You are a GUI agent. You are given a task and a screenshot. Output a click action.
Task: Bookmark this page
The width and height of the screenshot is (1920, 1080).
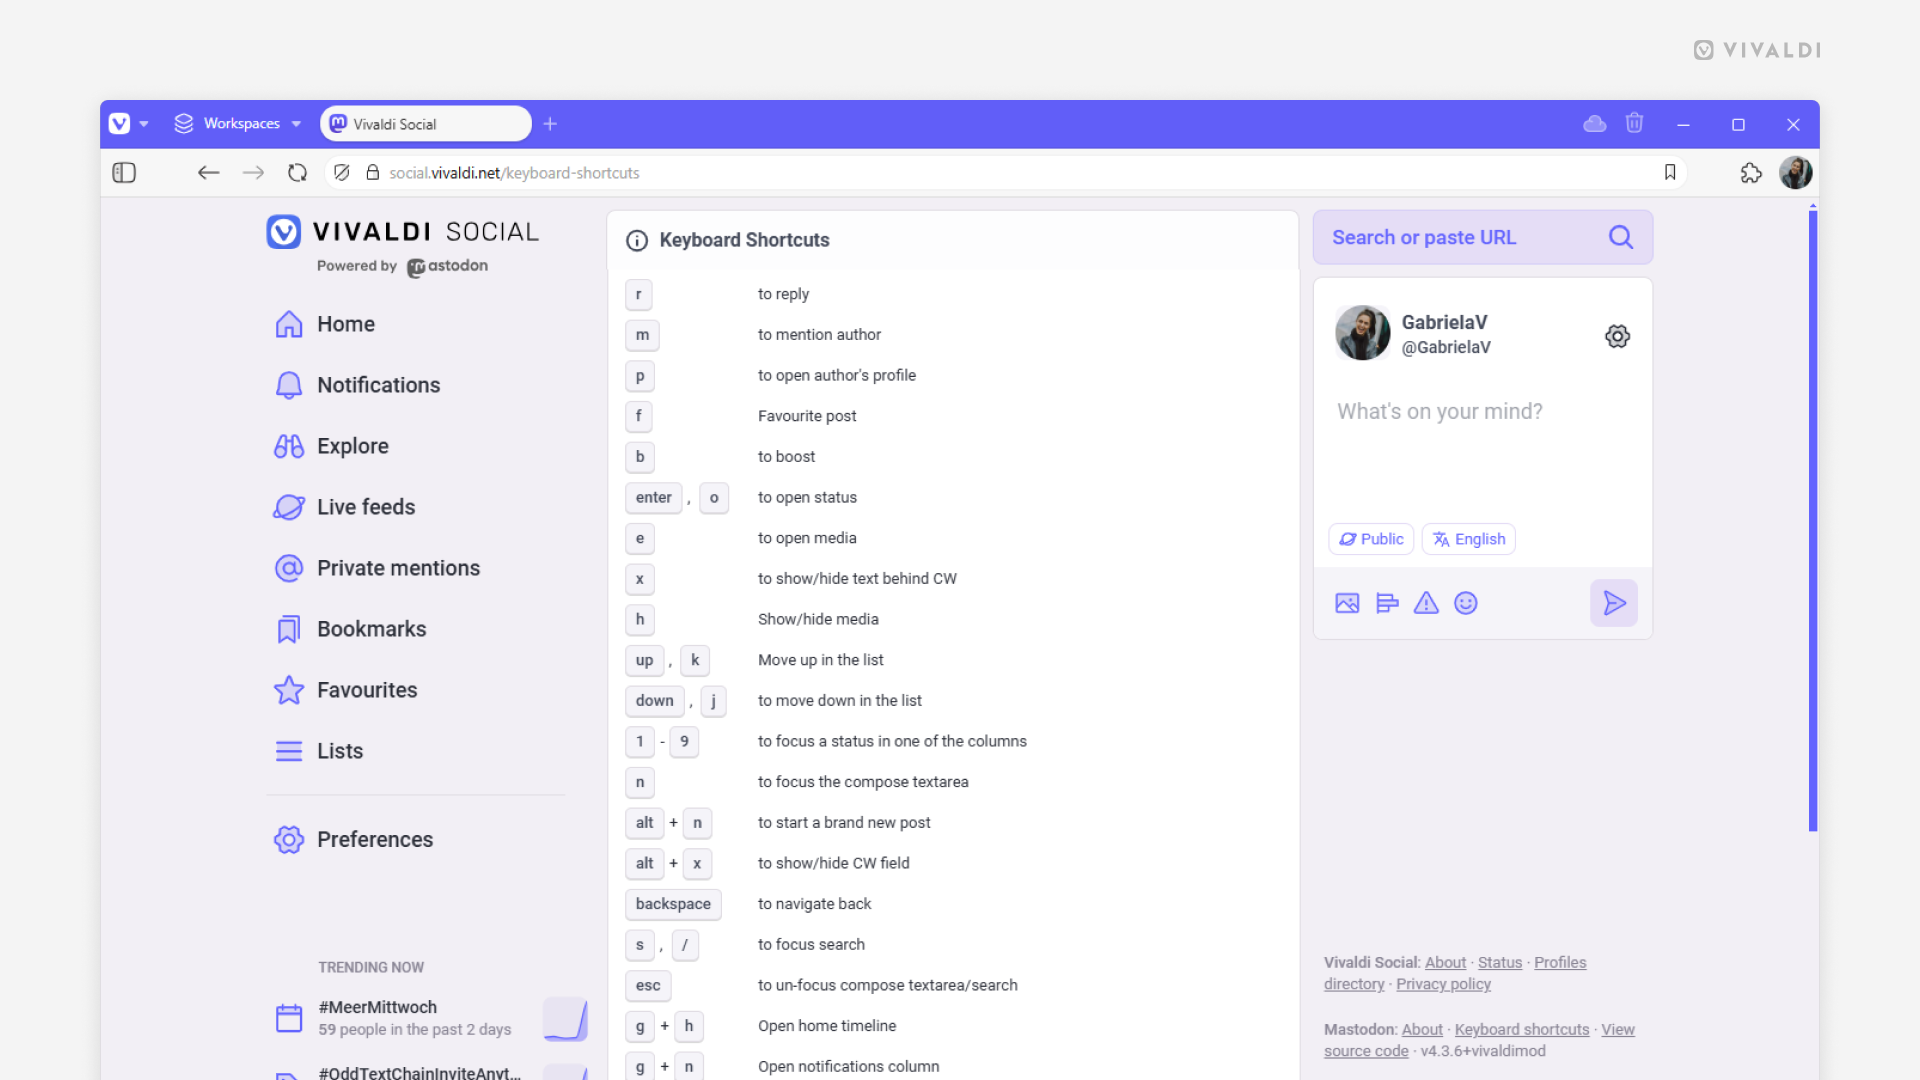(1670, 173)
